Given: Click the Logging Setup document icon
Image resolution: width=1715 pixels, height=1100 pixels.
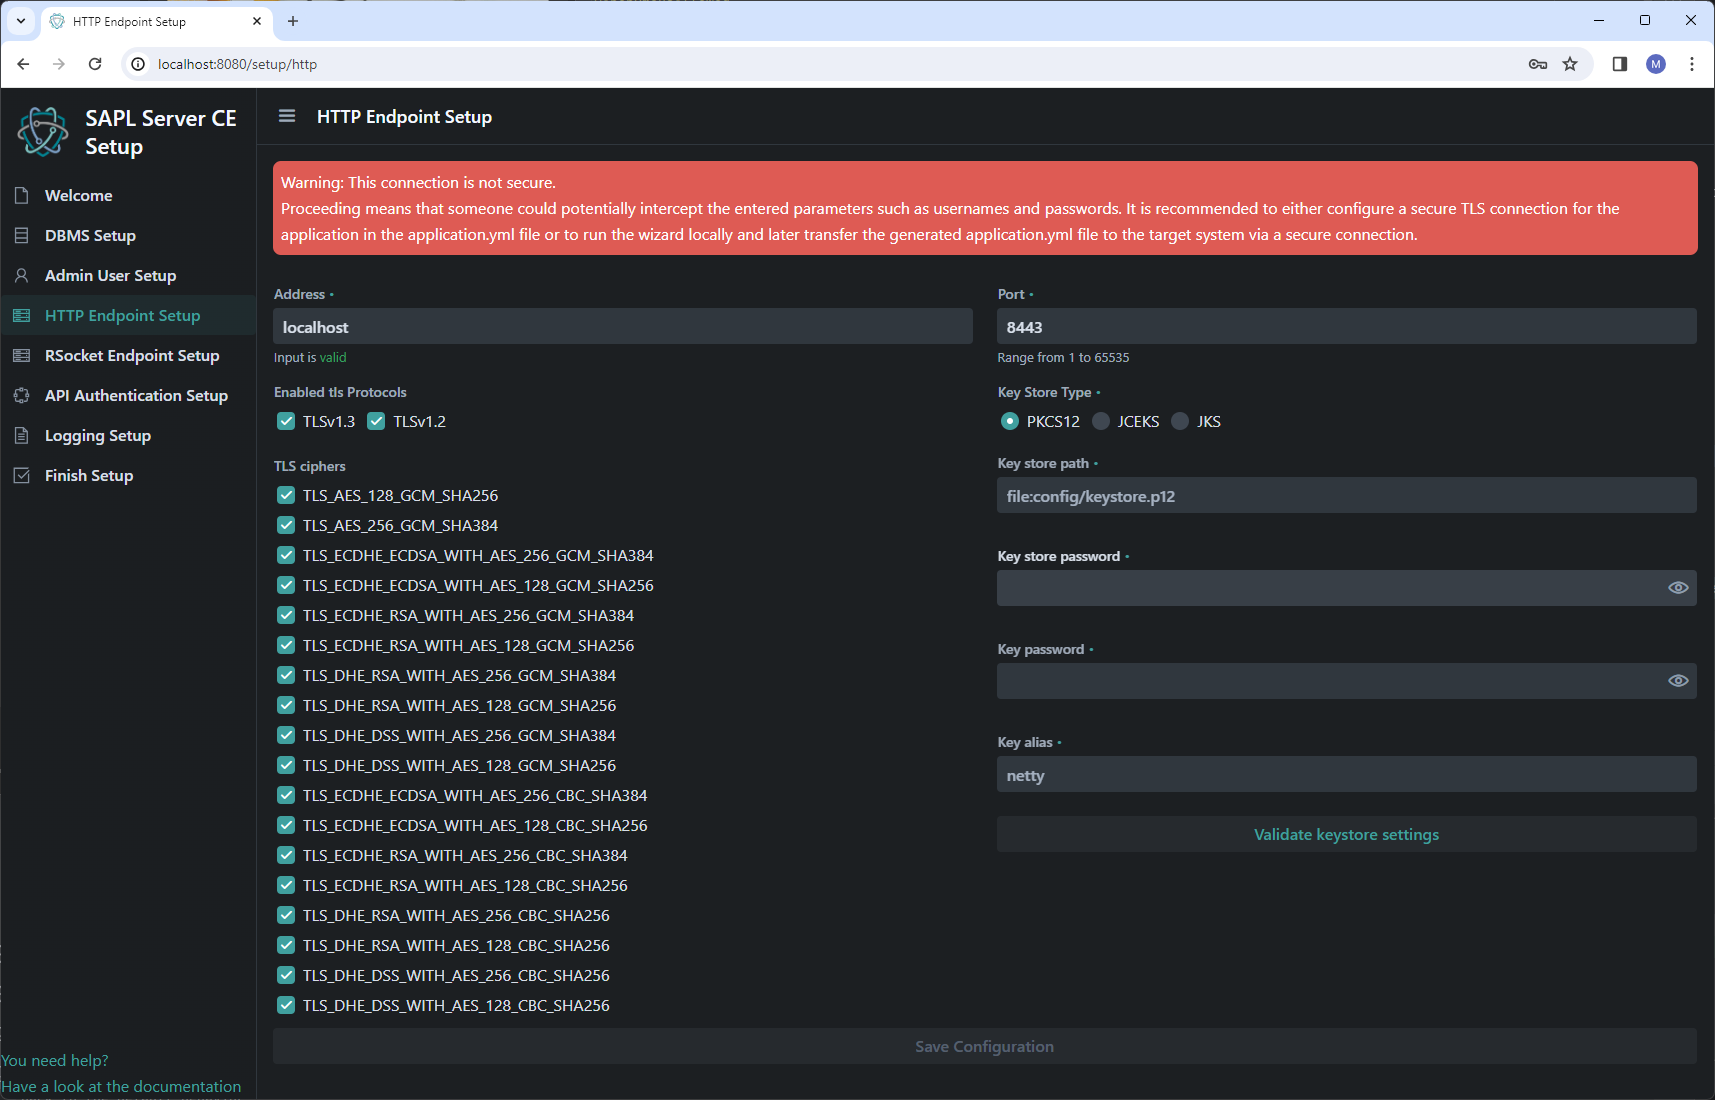Looking at the screenshot, I should click(x=22, y=435).
